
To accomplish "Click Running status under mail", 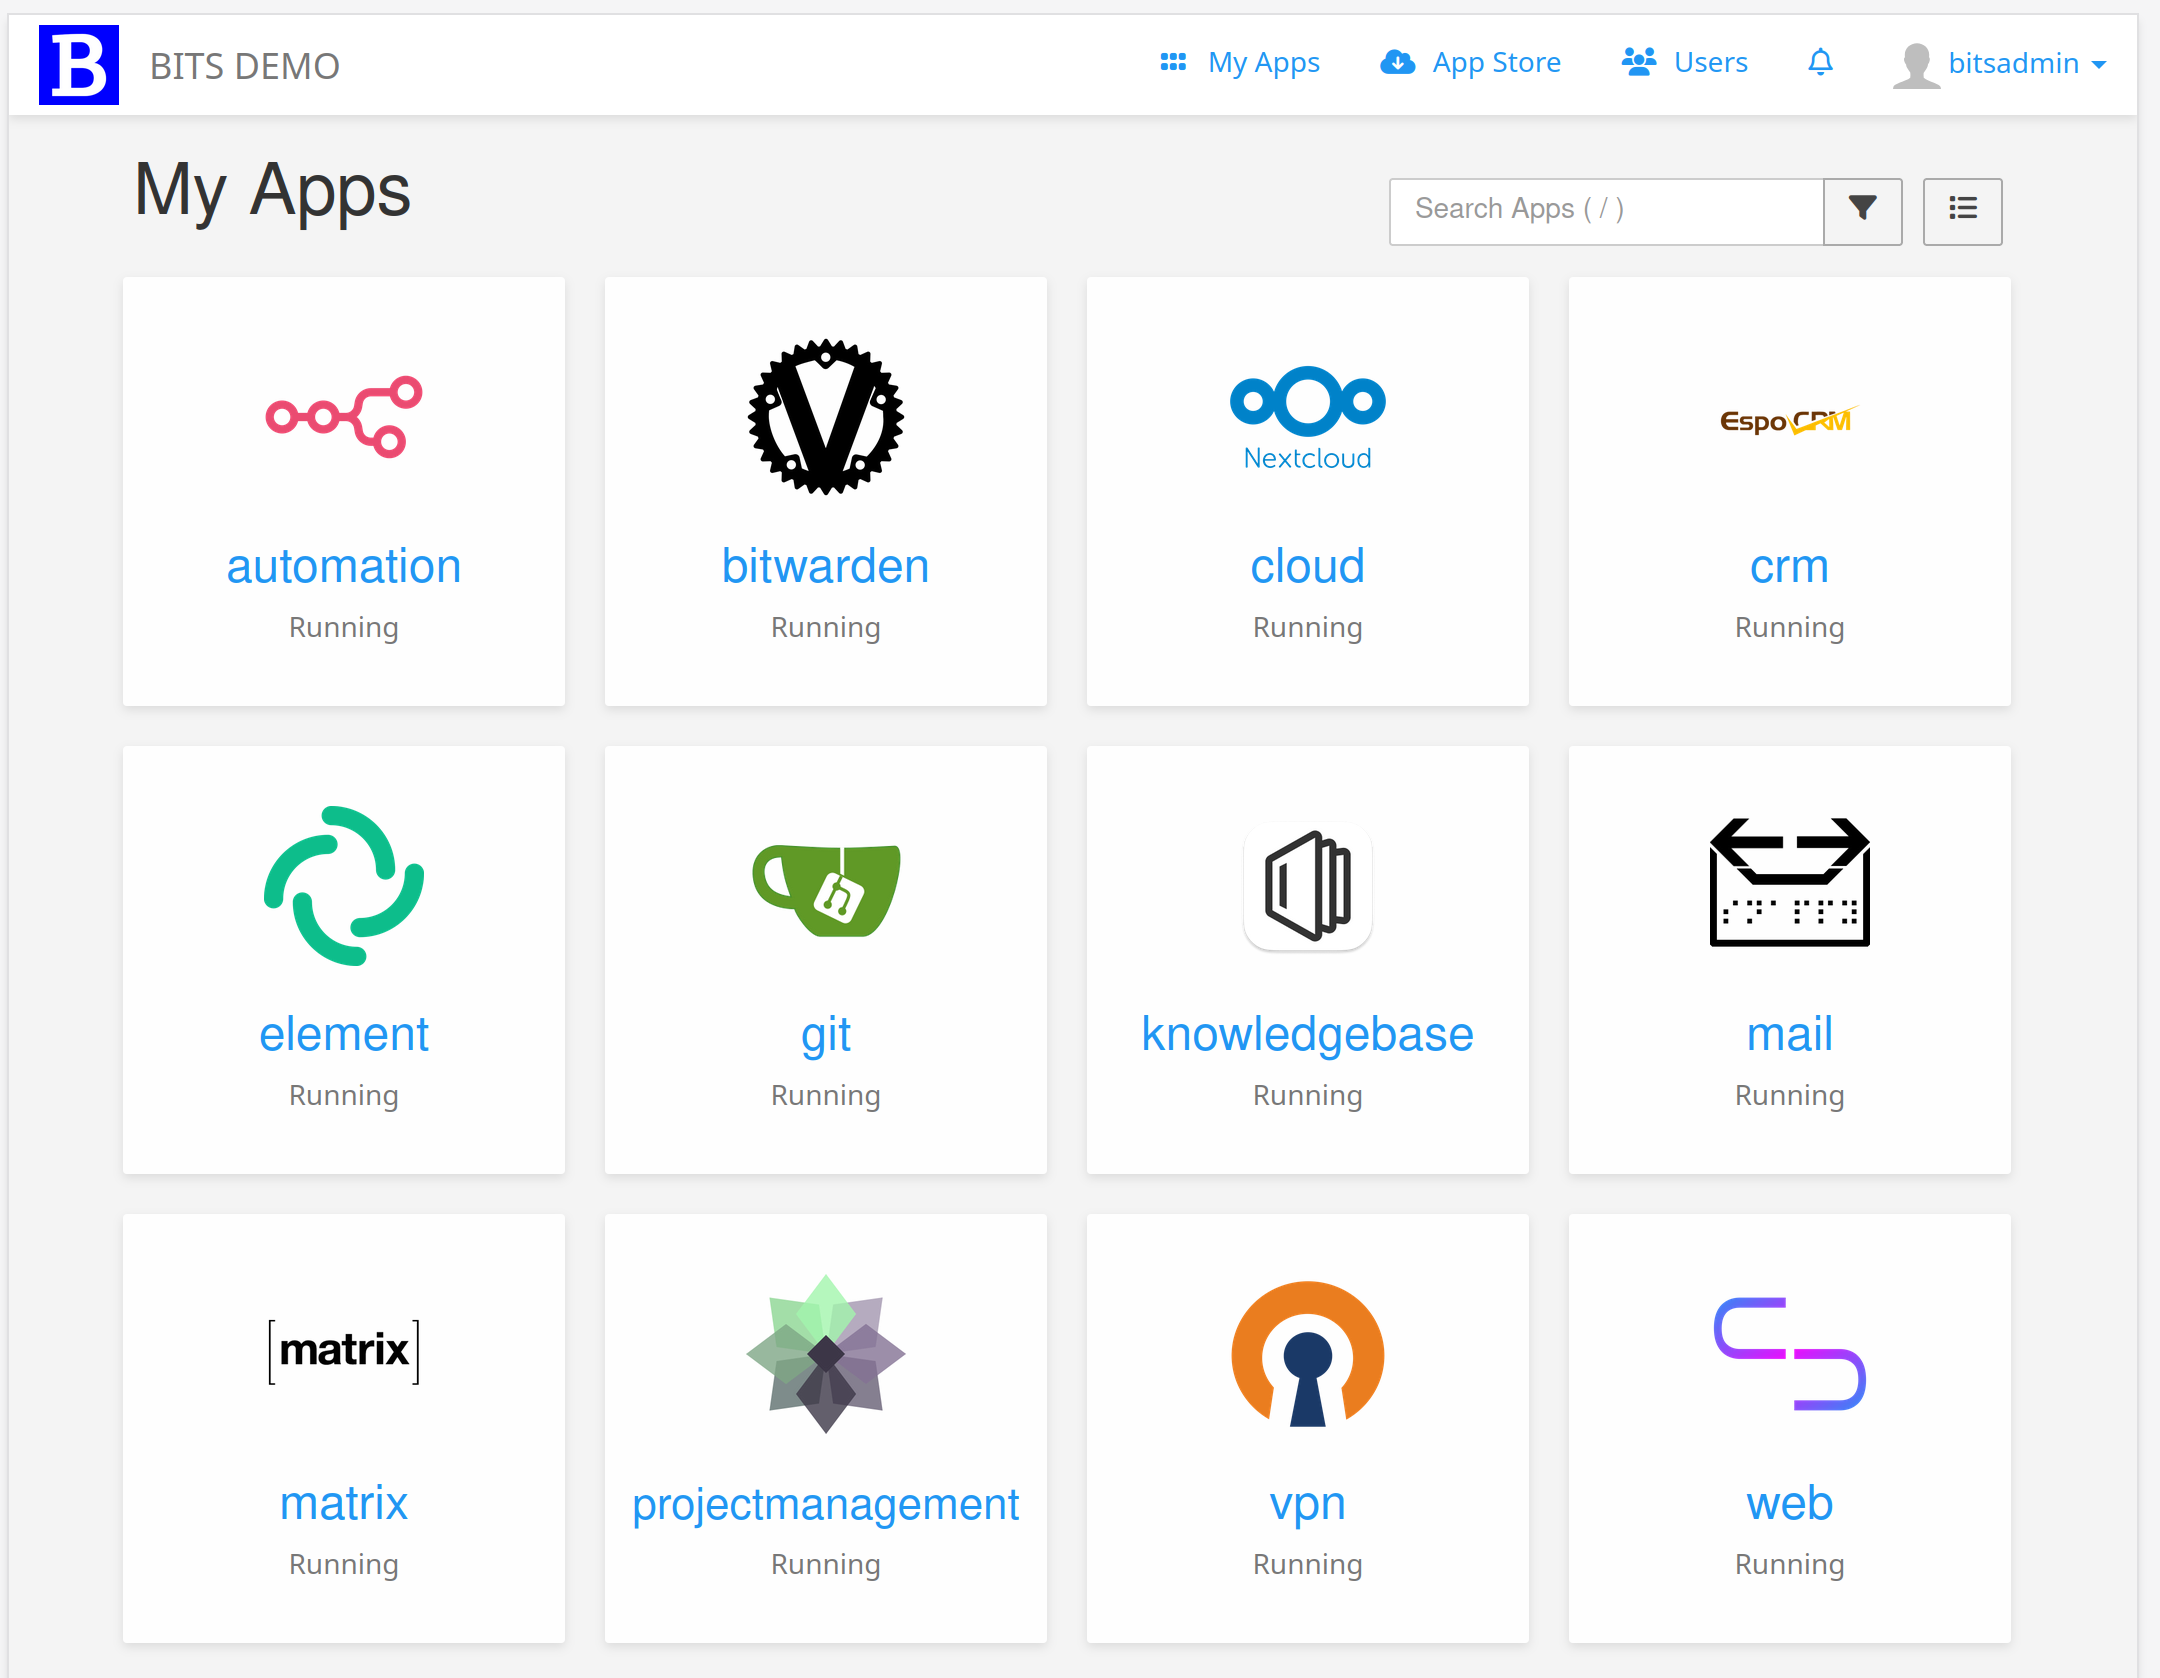I will tap(1790, 1095).
